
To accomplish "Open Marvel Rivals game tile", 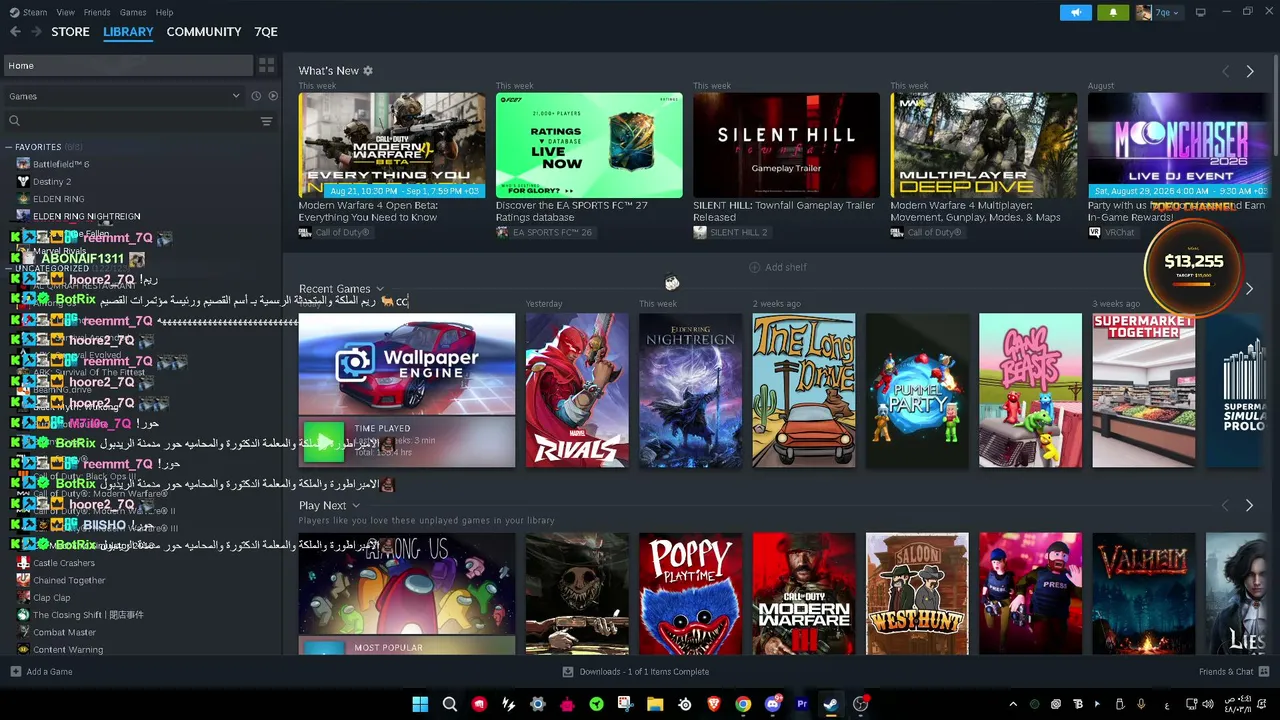I will click(x=577, y=390).
